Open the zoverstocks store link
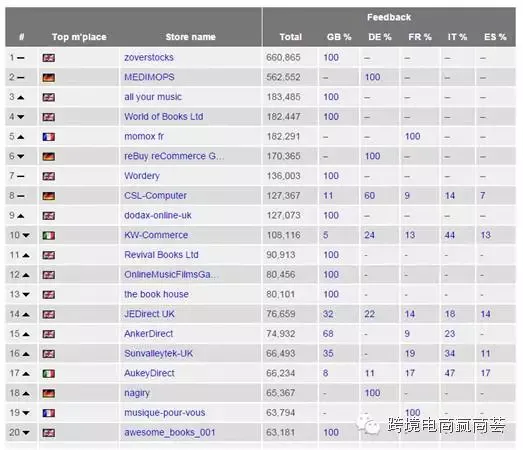The height and width of the screenshot is (450, 523). click(149, 57)
